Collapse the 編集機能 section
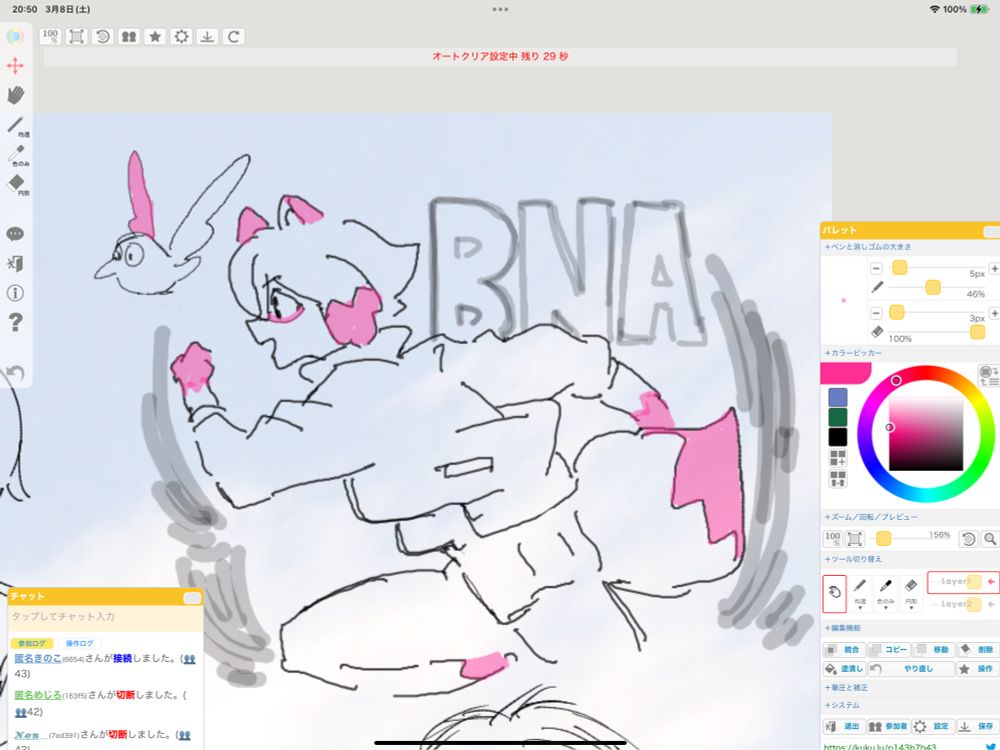 click(x=843, y=628)
